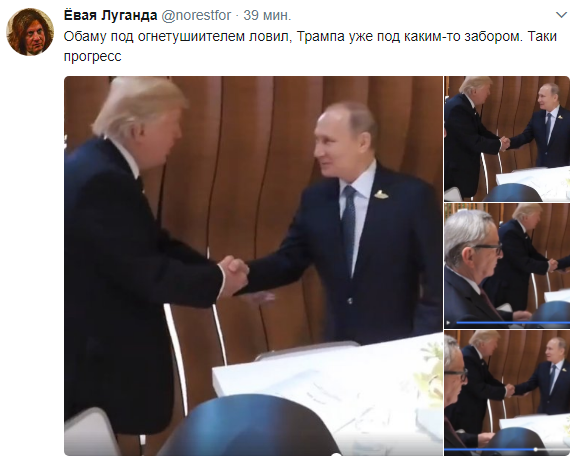The image size is (581, 464).
Task: Click the unplayed white end of the bottom progress bar
Action: [554, 450]
